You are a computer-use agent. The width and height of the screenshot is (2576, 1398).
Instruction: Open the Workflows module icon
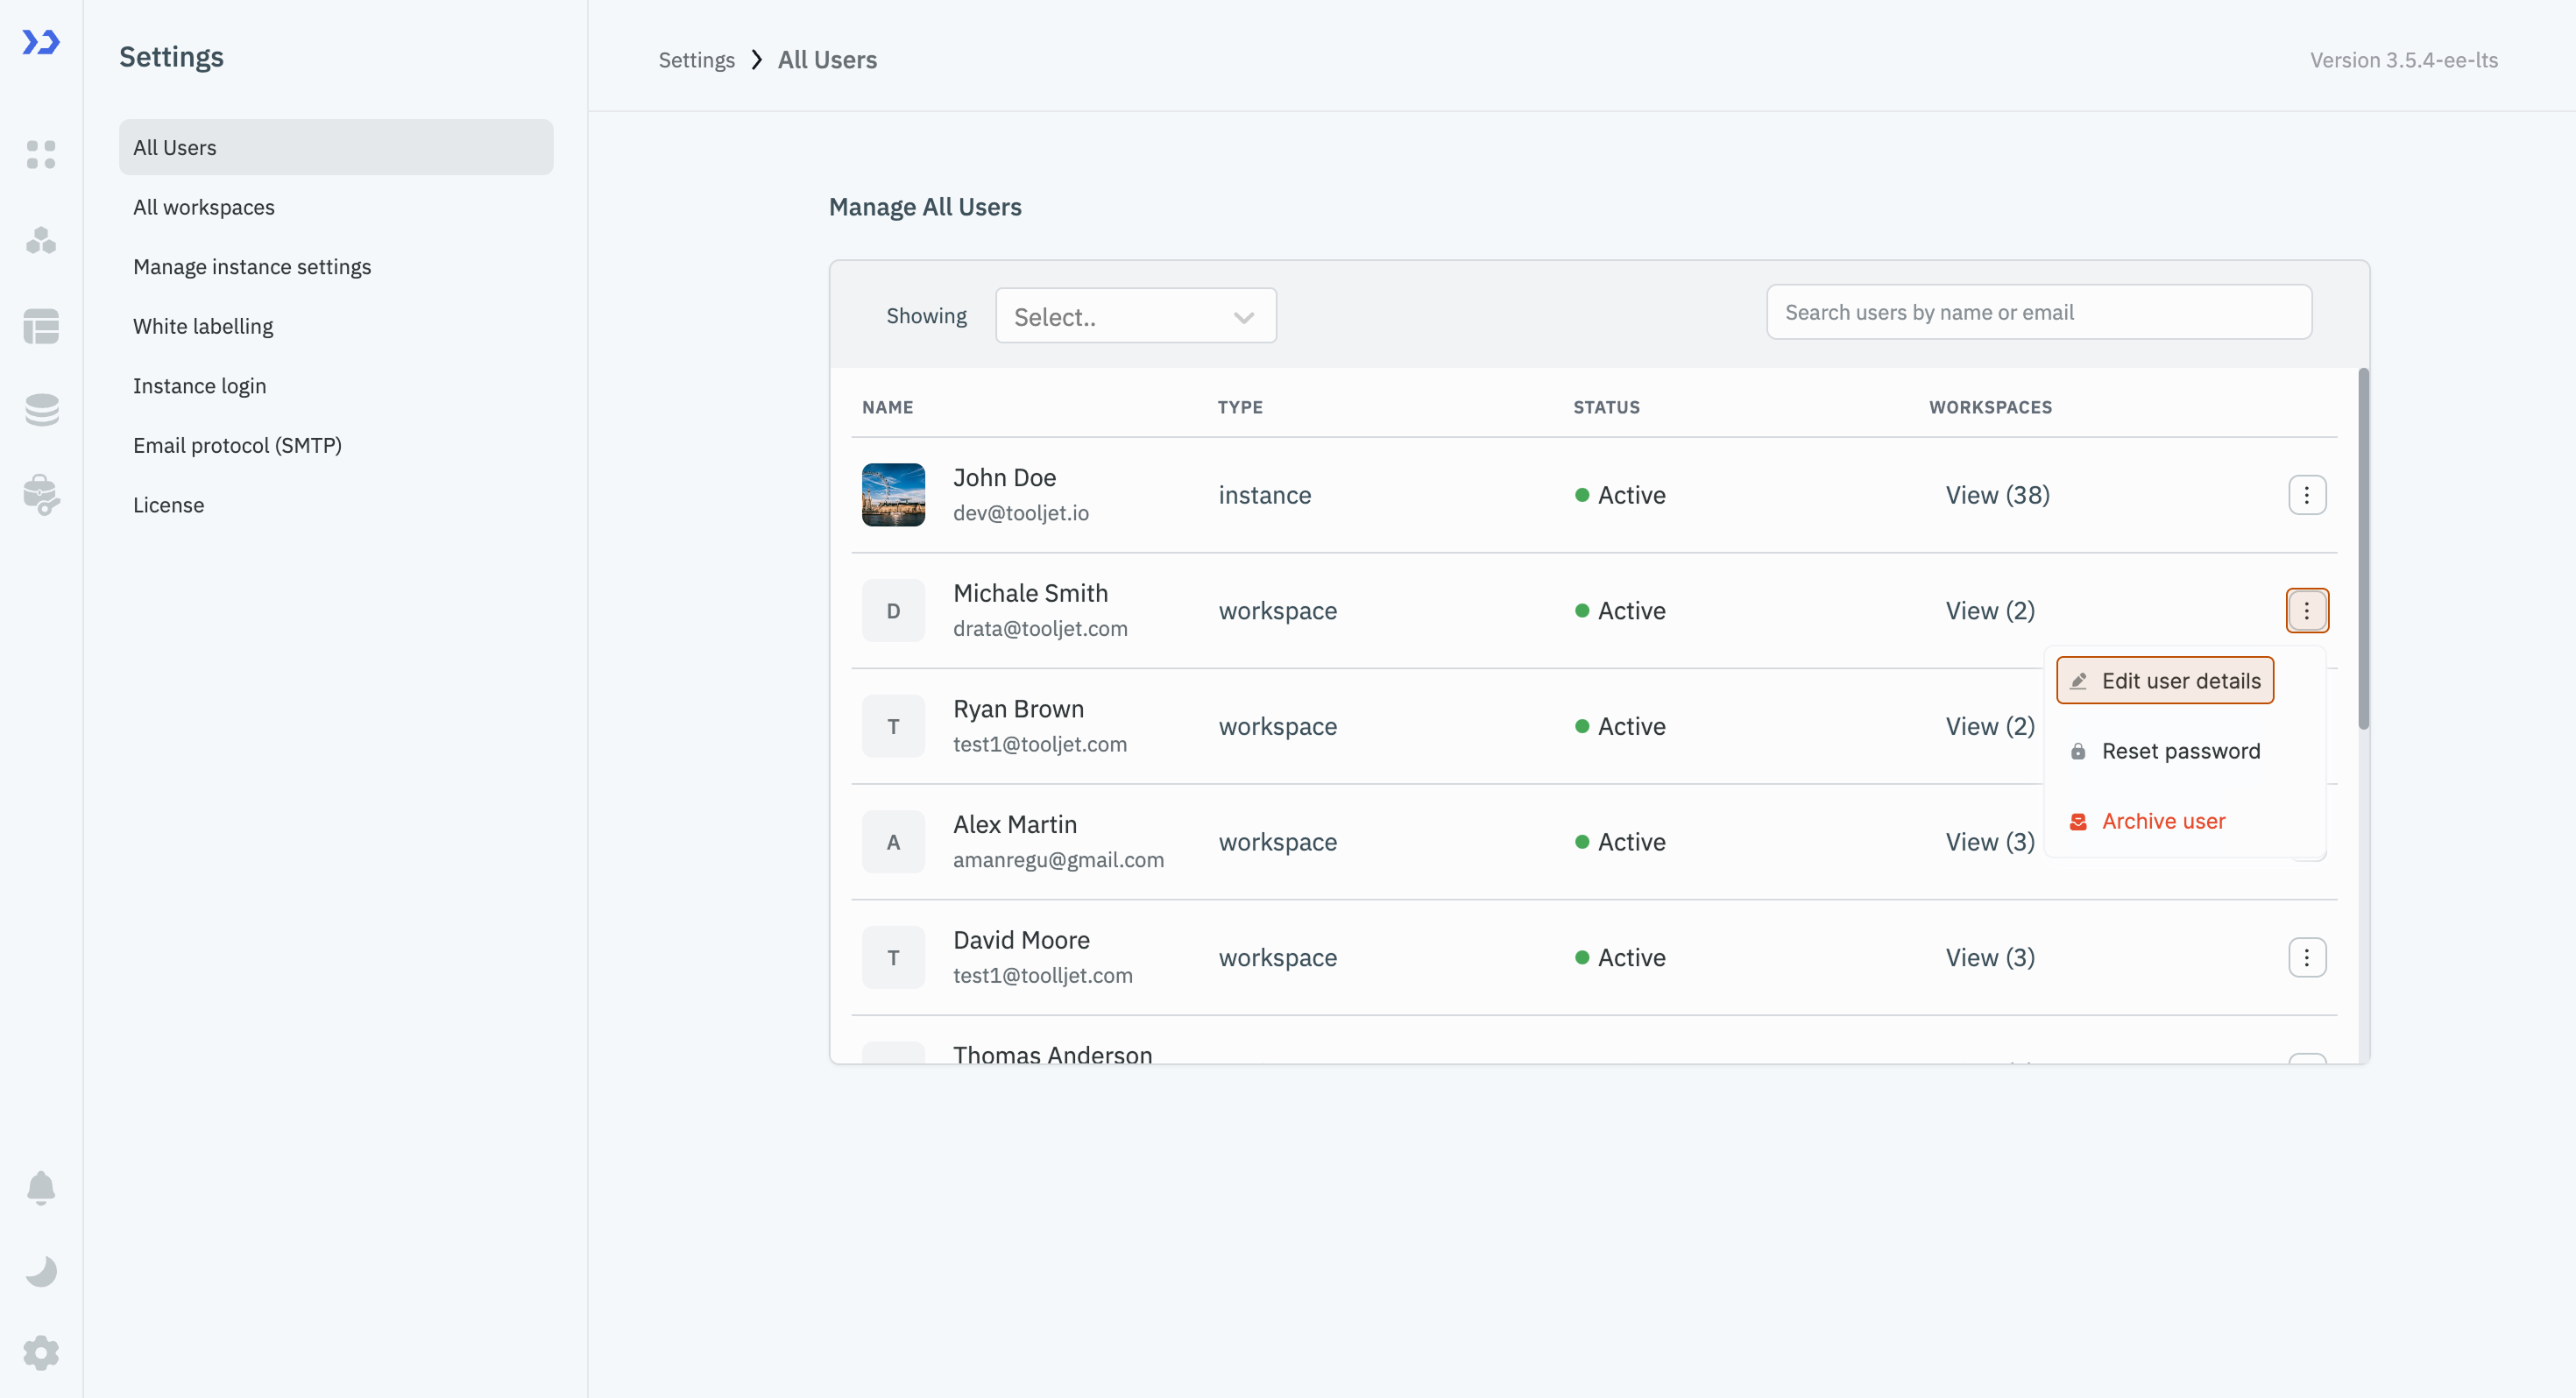point(41,240)
